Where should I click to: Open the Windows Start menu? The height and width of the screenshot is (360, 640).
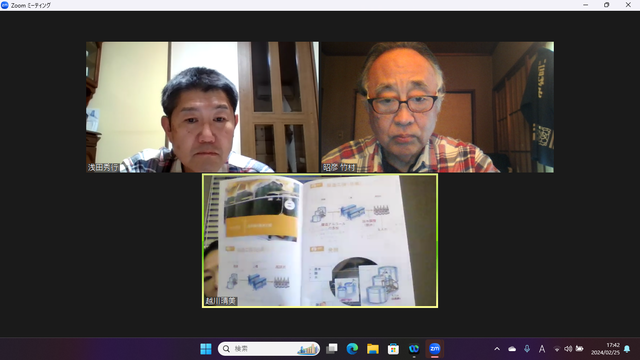[206, 349]
